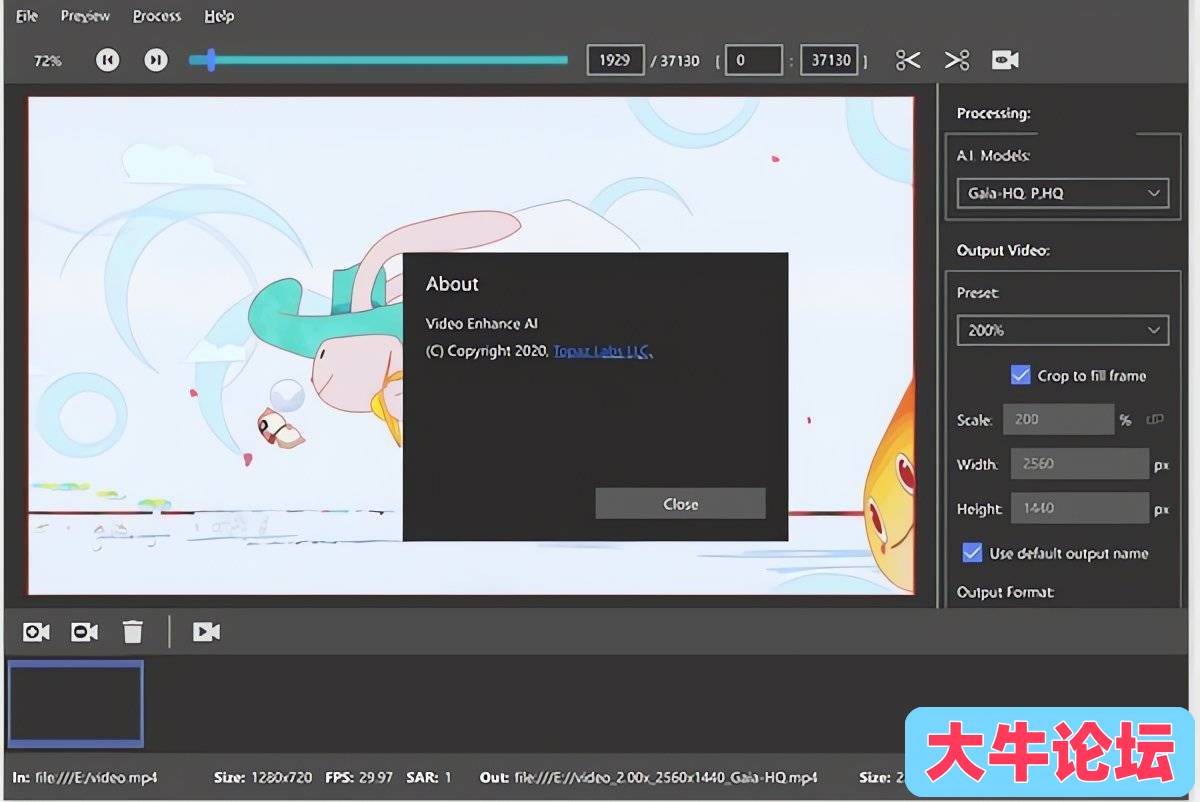The width and height of the screenshot is (1200, 802).
Task: Select the video thumbnail in the list
Action: [x=75, y=703]
